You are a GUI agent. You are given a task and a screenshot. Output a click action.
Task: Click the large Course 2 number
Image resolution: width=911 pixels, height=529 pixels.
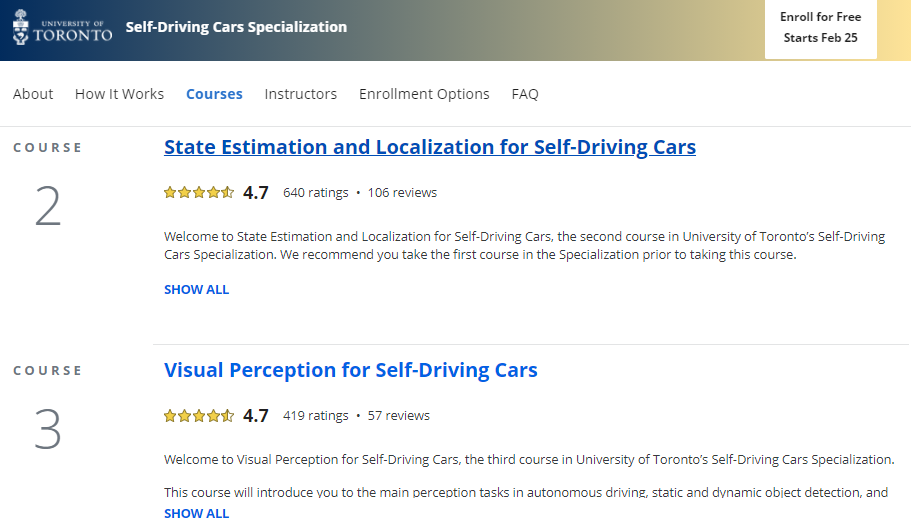point(48,207)
